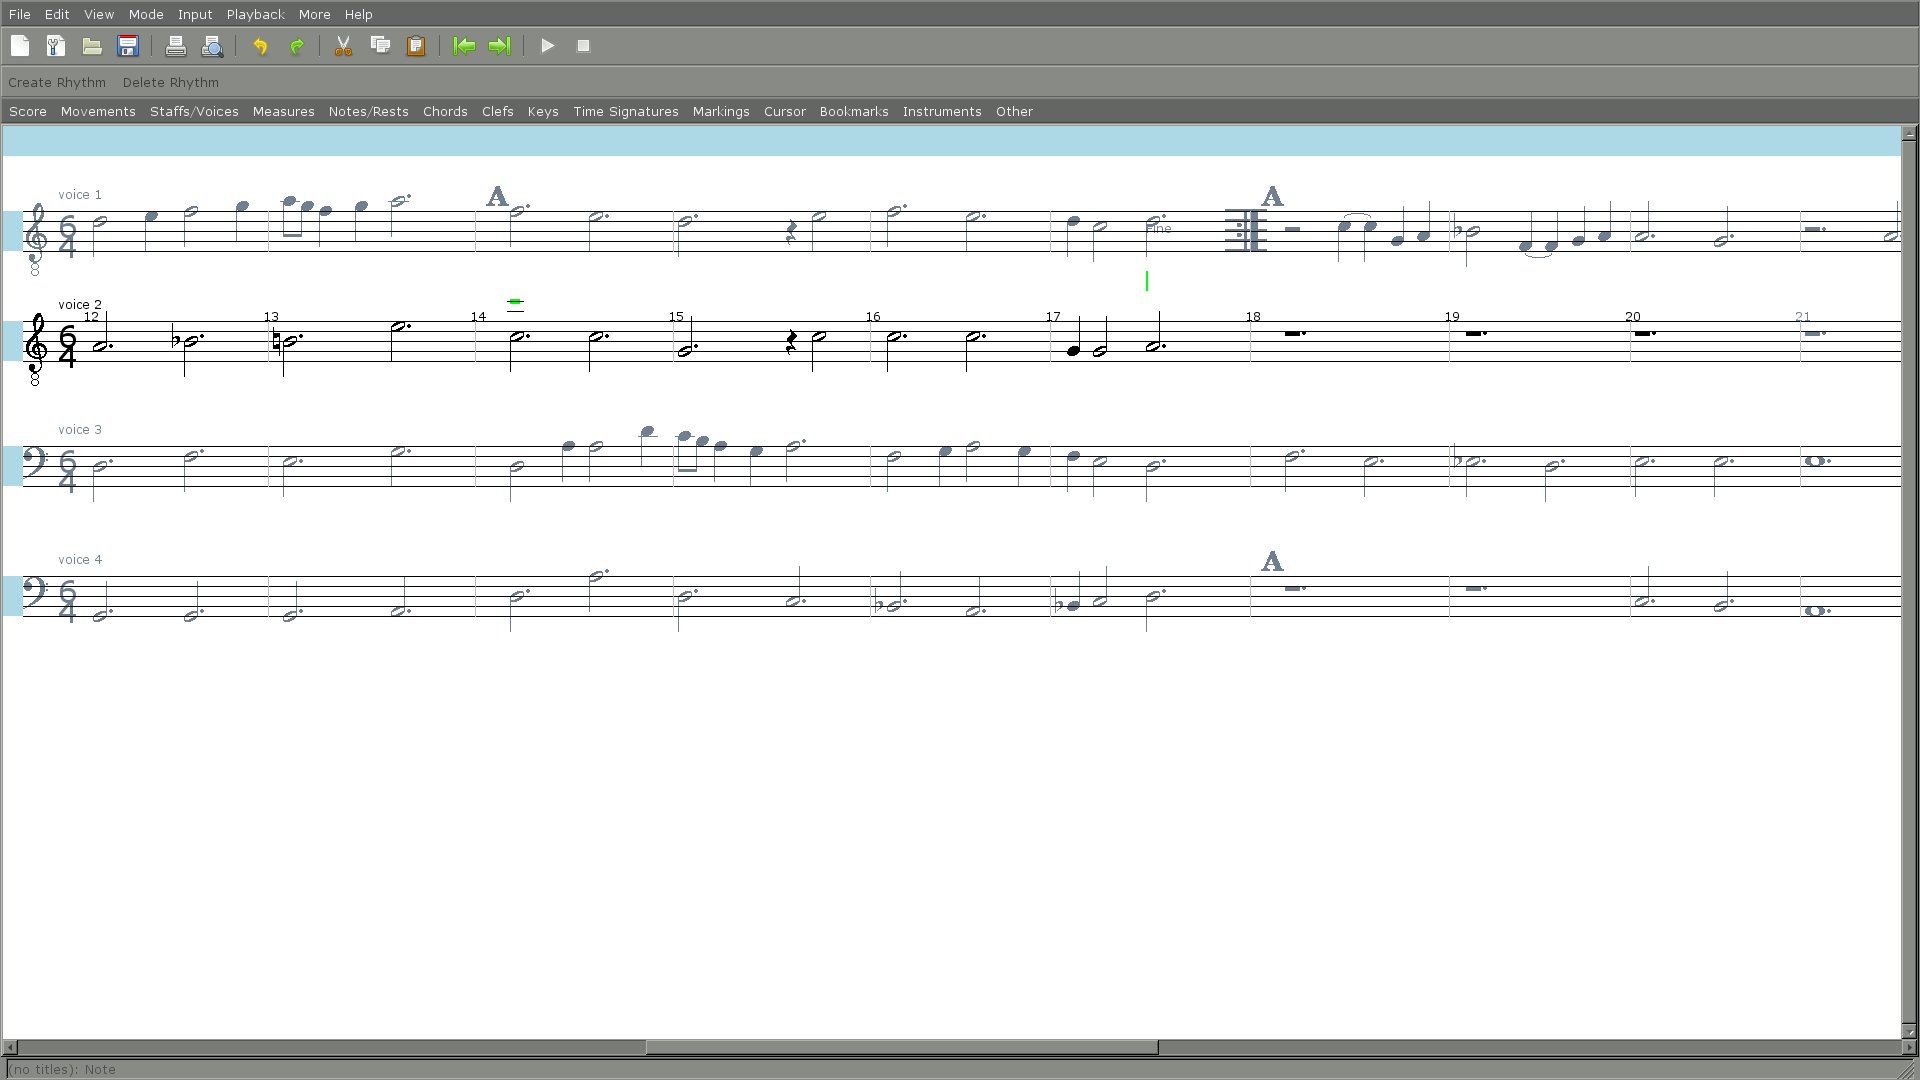Screen dimensions: 1920x1080
Task: Click the Create Rhythm button
Action: pos(57,82)
